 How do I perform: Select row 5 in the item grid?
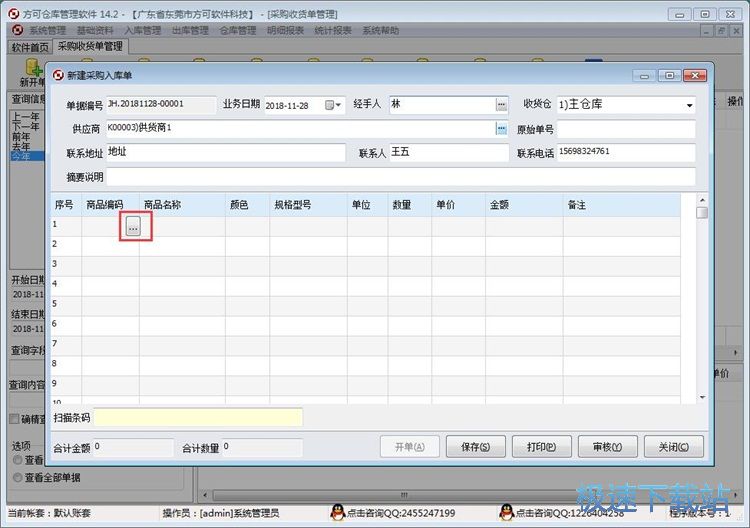(x=365, y=306)
